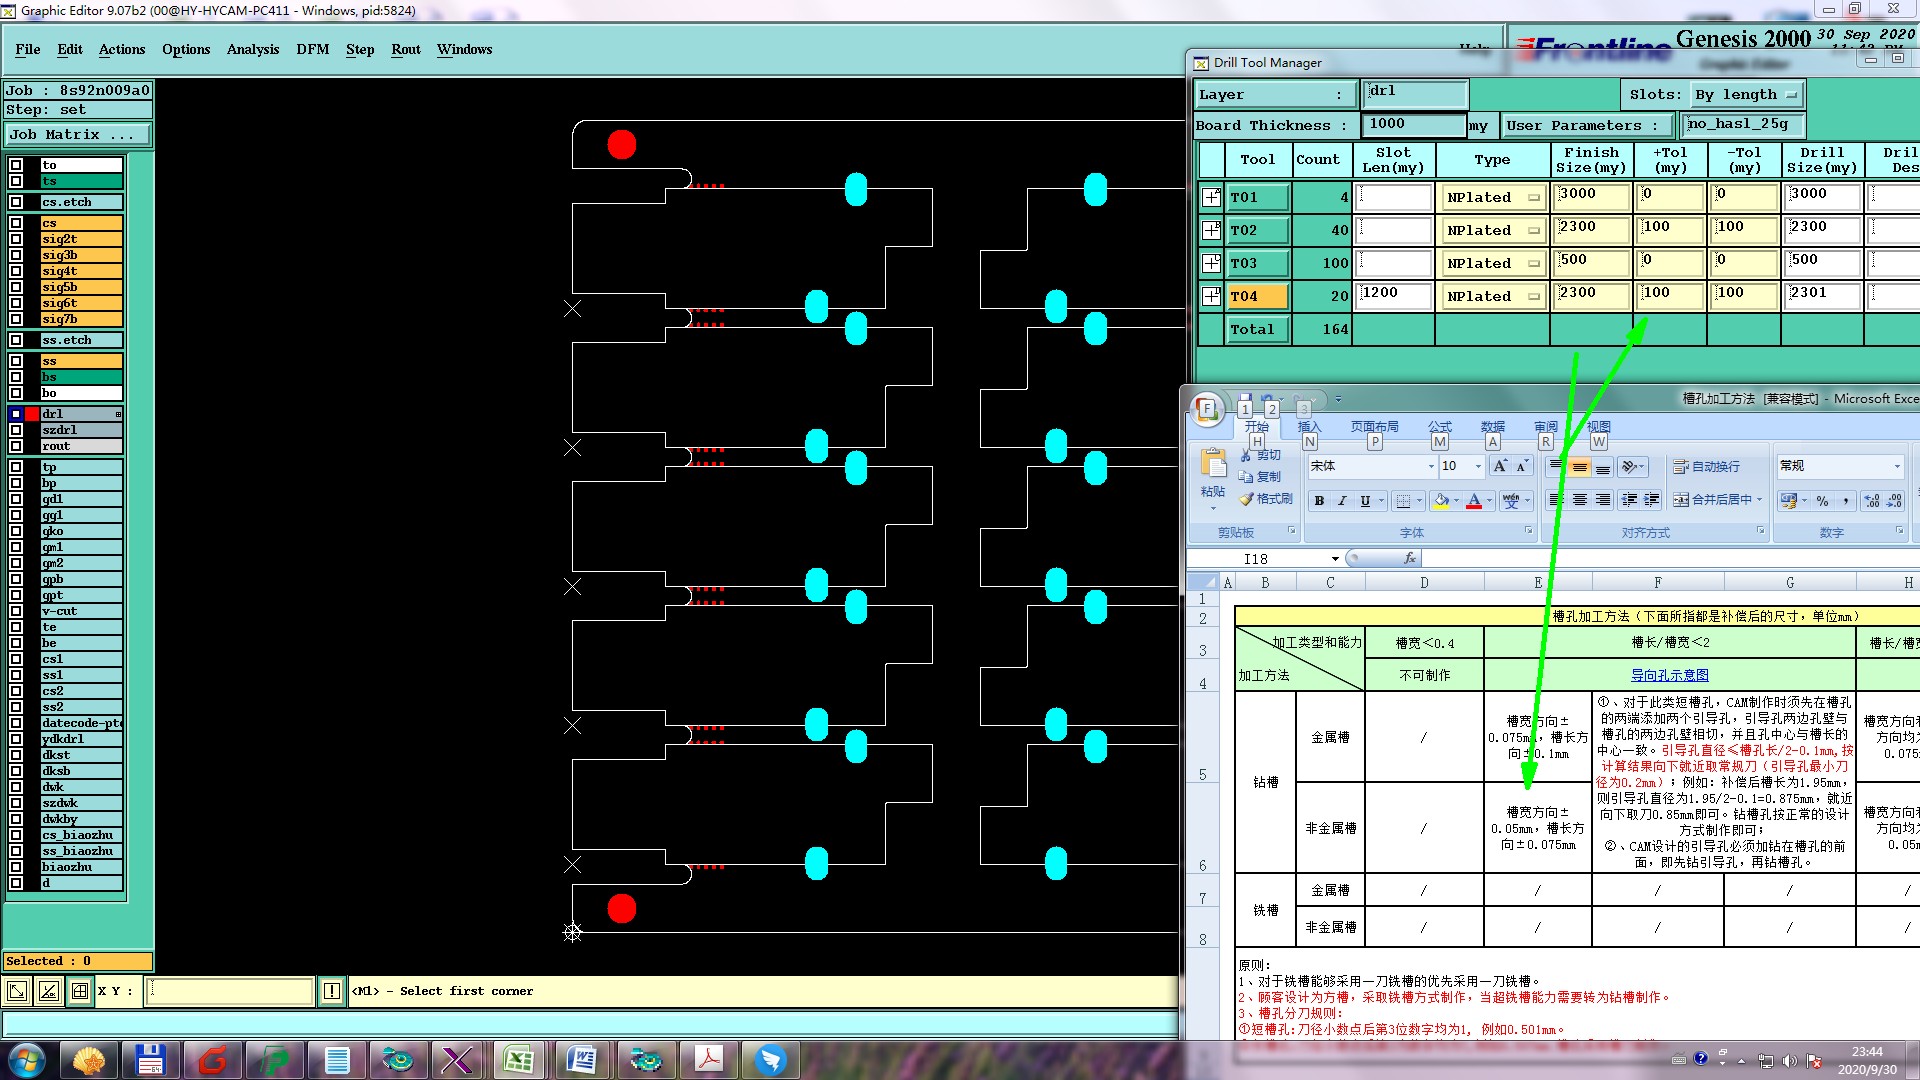Screen dimensions: 1920x1080
Task: Open the Type dropdown for tool T02
Action: pos(1492,230)
